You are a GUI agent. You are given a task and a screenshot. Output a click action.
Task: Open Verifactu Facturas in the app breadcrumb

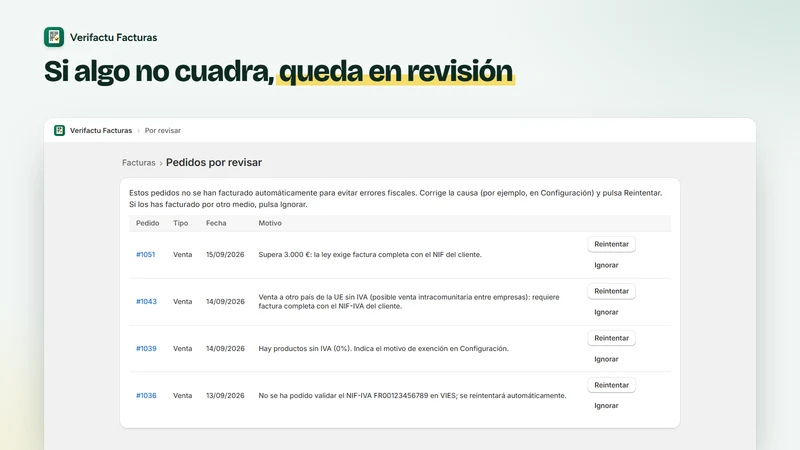(x=101, y=131)
